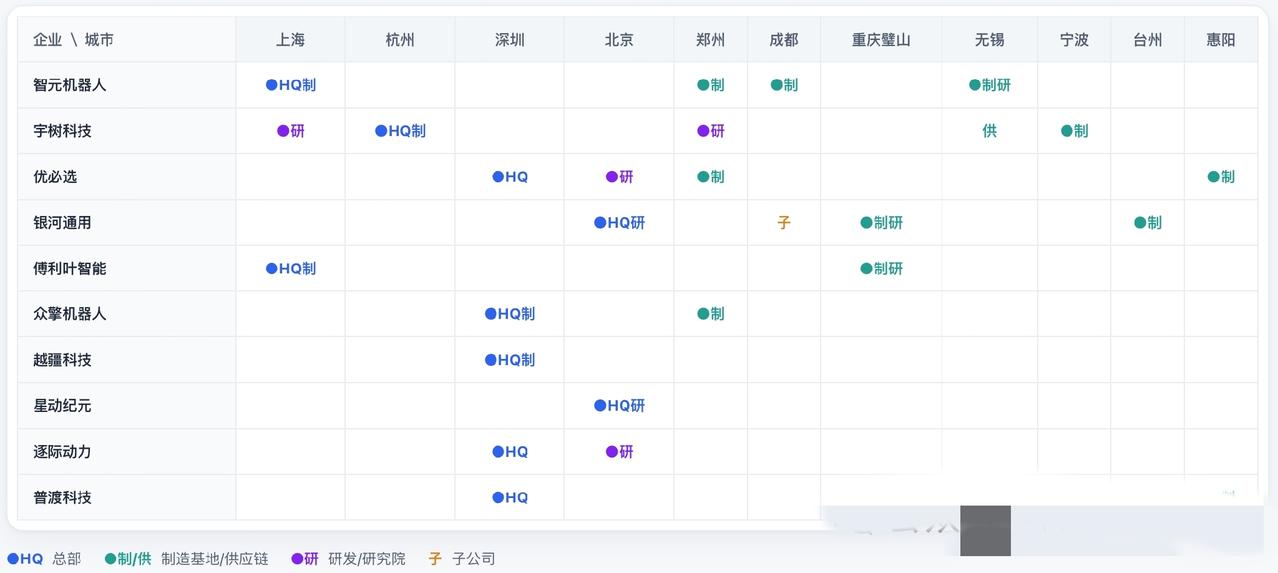Viewport: 1278px width, 573px height.
Task: Click the 重庆璧山 column header
Action: pyautogui.click(x=881, y=40)
